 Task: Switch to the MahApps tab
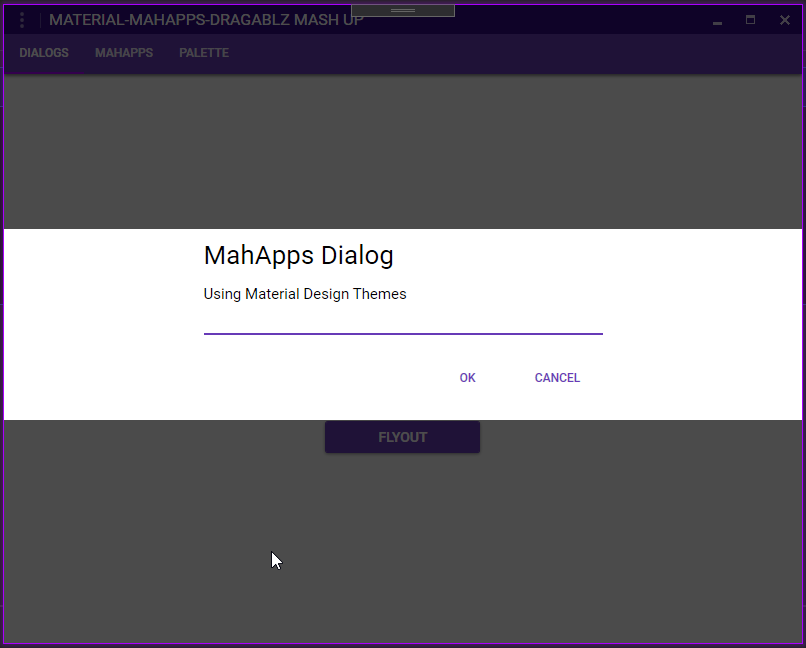pos(124,53)
